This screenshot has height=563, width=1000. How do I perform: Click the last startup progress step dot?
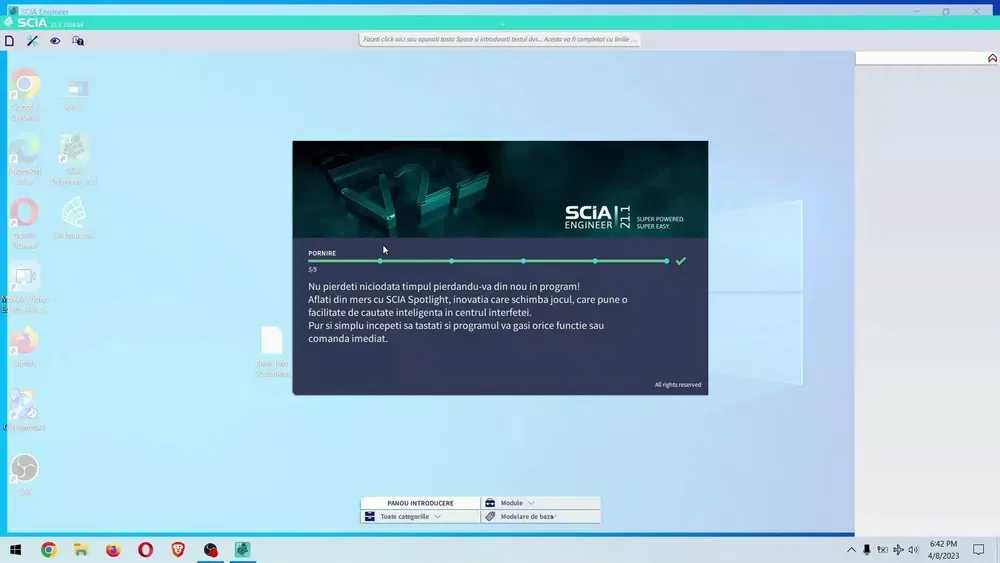pyautogui.click(x=666, y=261)
